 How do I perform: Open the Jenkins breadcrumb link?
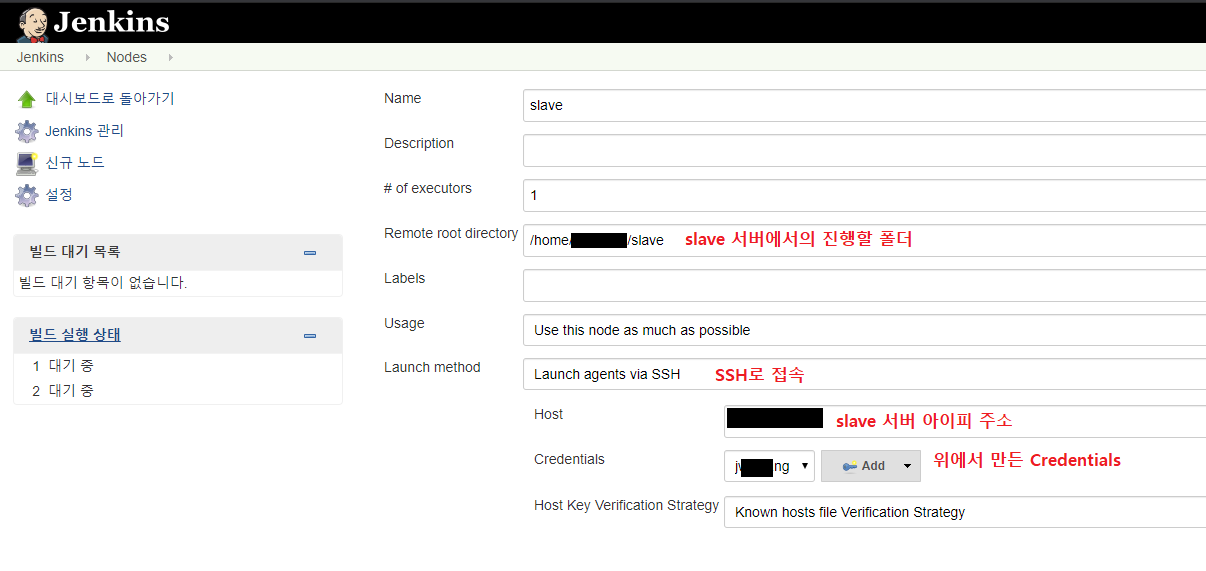40,57
